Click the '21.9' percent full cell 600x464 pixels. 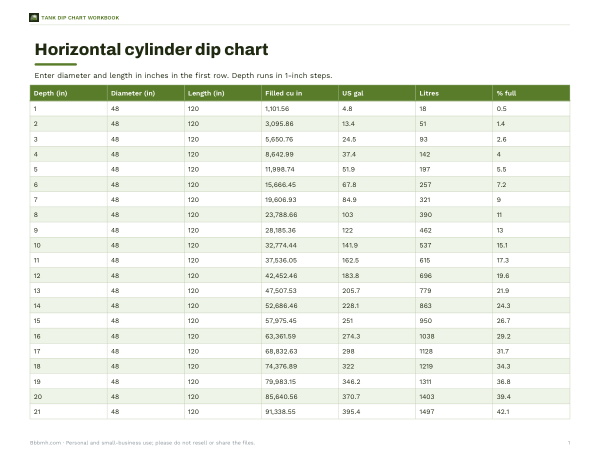pos(532,291)
